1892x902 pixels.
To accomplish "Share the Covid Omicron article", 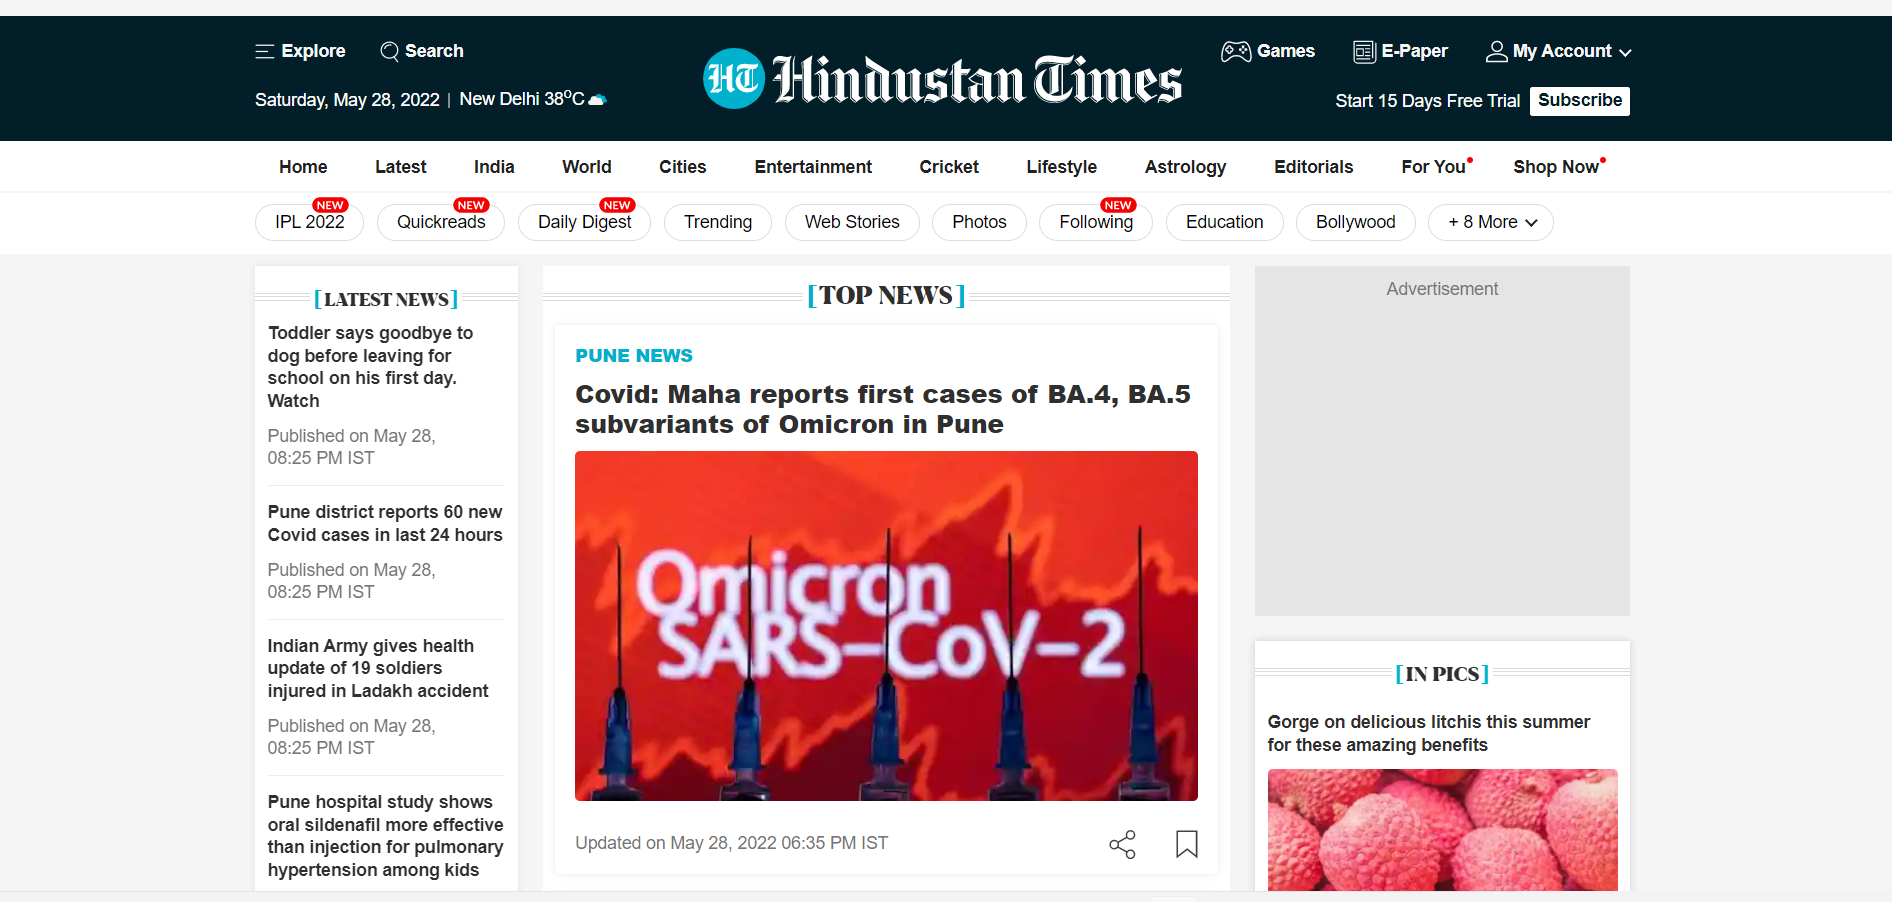I will pos(1122,844).
